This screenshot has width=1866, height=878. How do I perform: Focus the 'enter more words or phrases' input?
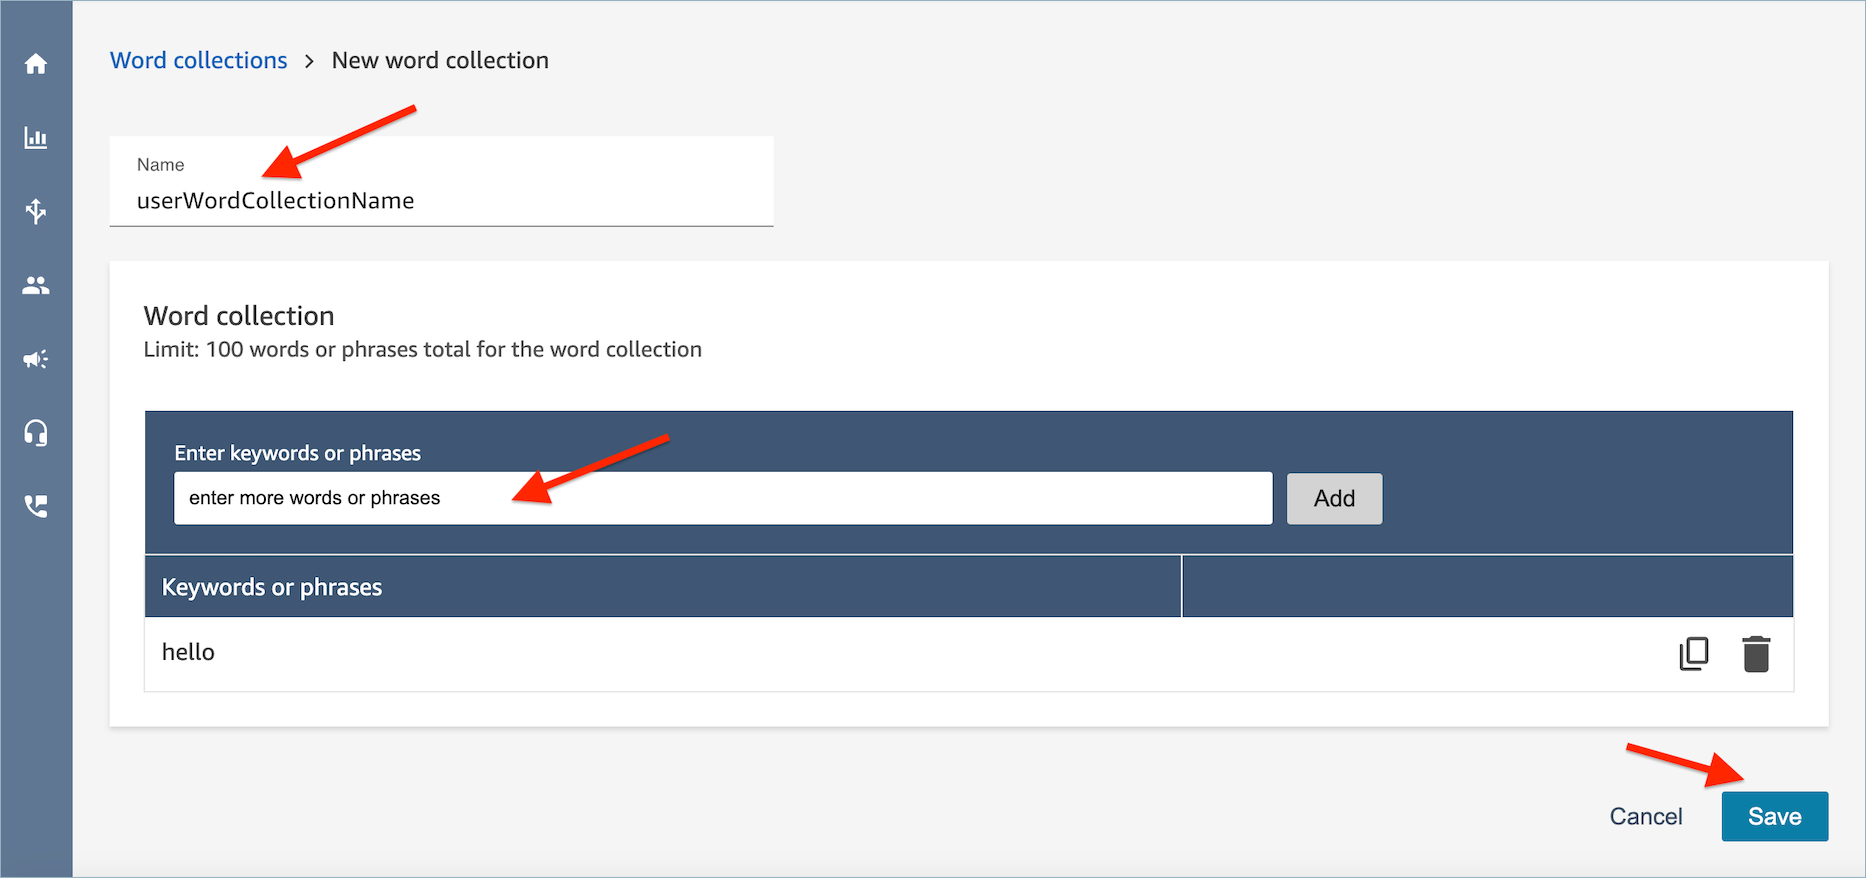722,498
